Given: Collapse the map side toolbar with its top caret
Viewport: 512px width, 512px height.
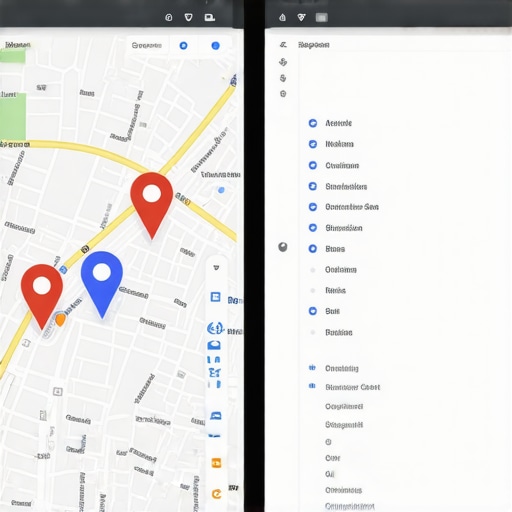Looking at the screenshot, I should pos(216,268).
